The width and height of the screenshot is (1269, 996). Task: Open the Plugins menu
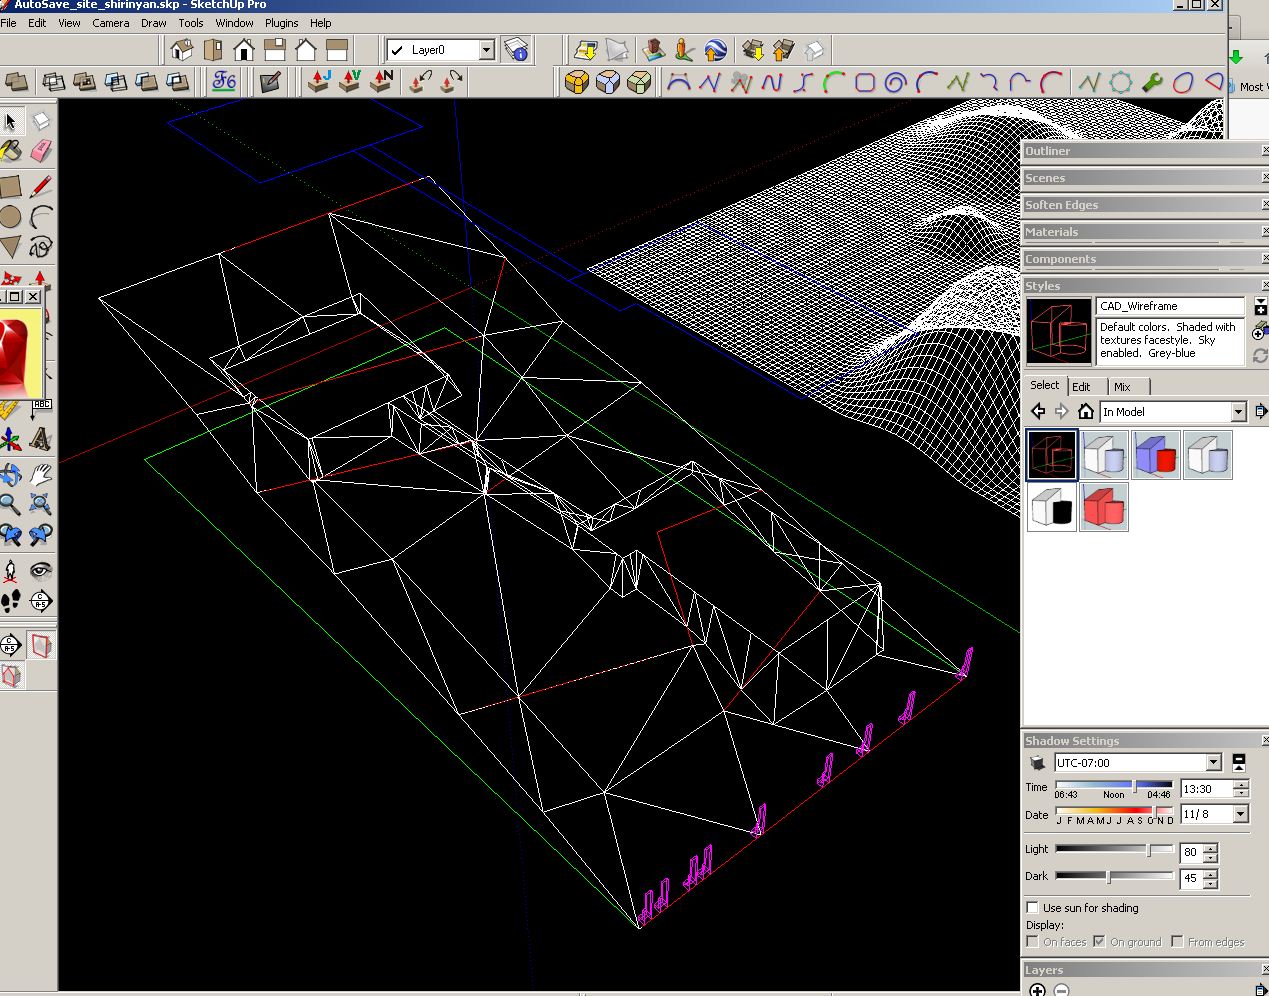pos(281,23)
